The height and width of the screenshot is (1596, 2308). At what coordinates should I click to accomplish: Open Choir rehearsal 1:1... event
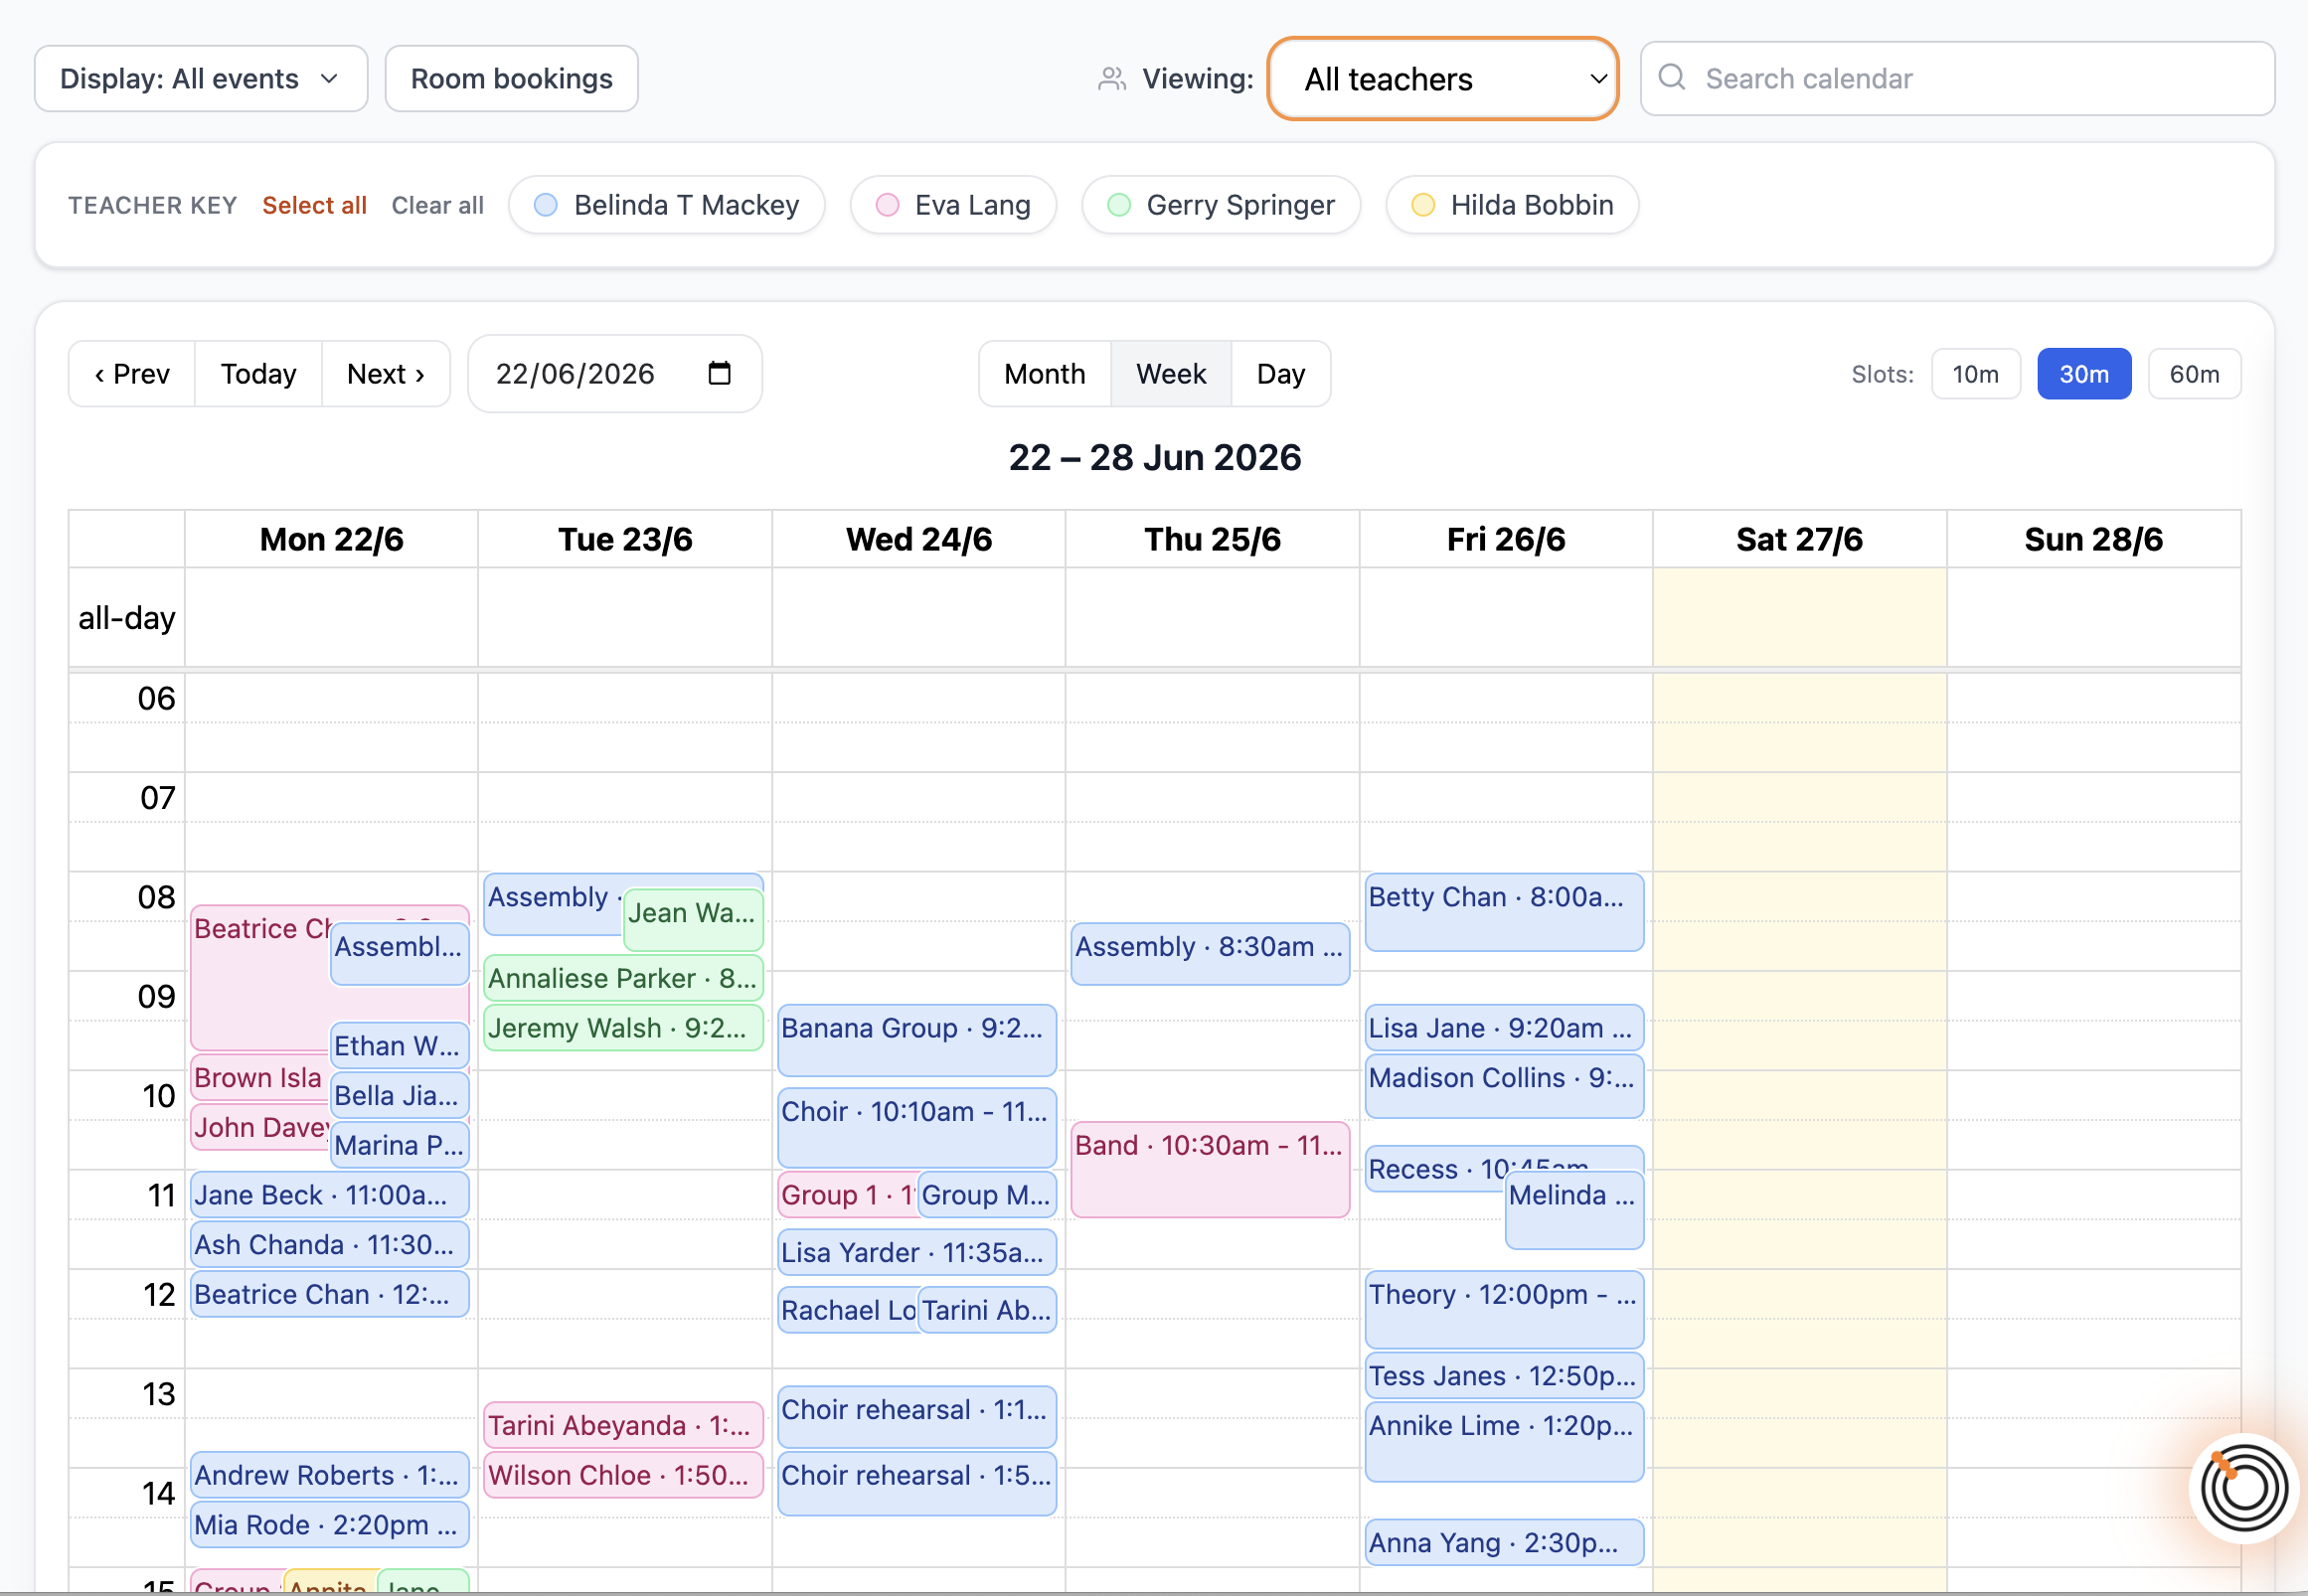tap(916, 1417)
